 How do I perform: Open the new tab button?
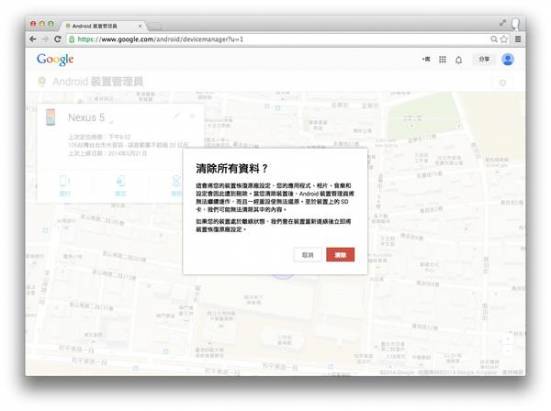[155, 26]
